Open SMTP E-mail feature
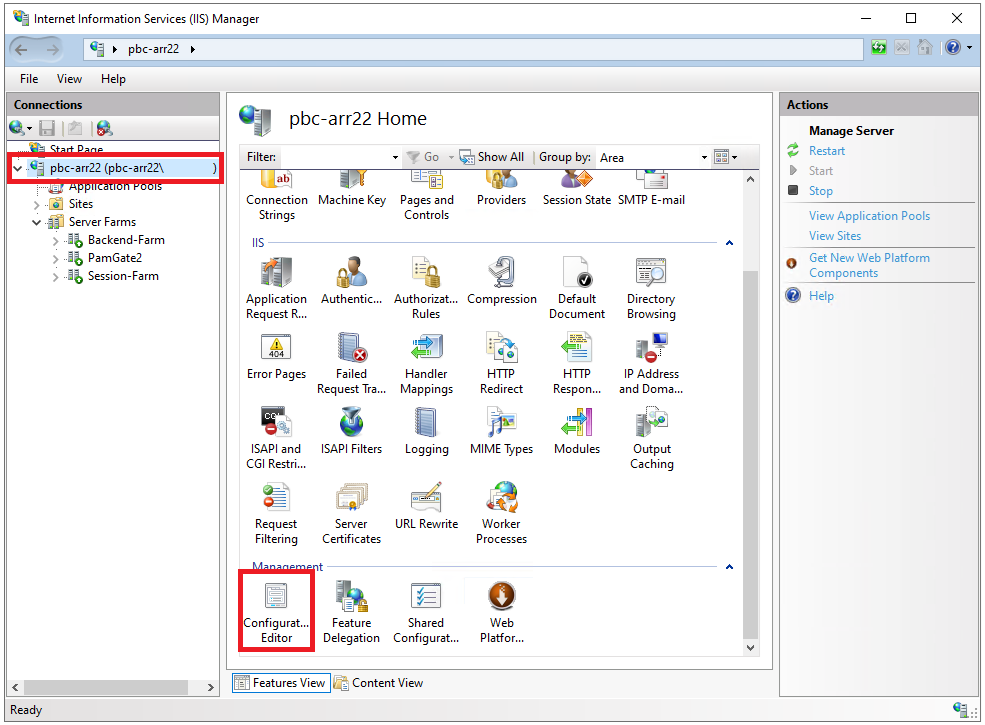 tap(651, 189)
